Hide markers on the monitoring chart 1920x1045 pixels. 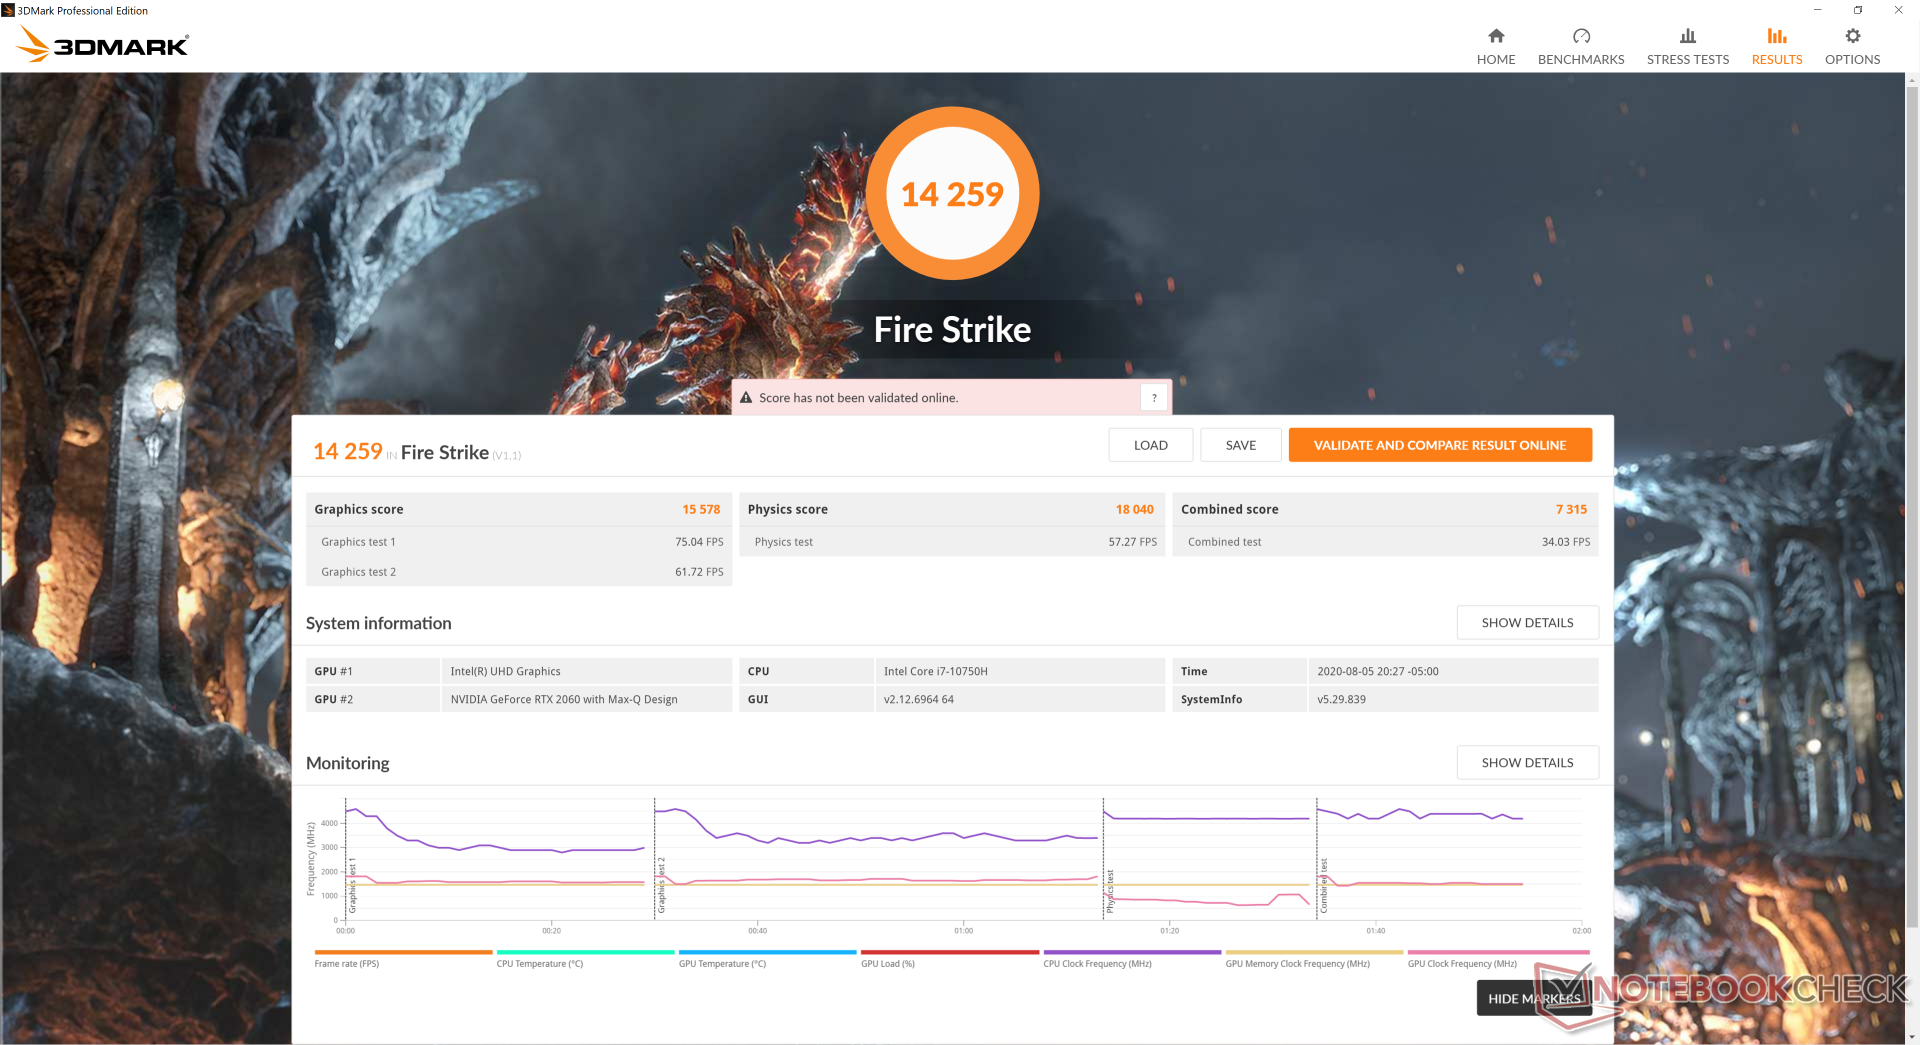coord(1534,999)
